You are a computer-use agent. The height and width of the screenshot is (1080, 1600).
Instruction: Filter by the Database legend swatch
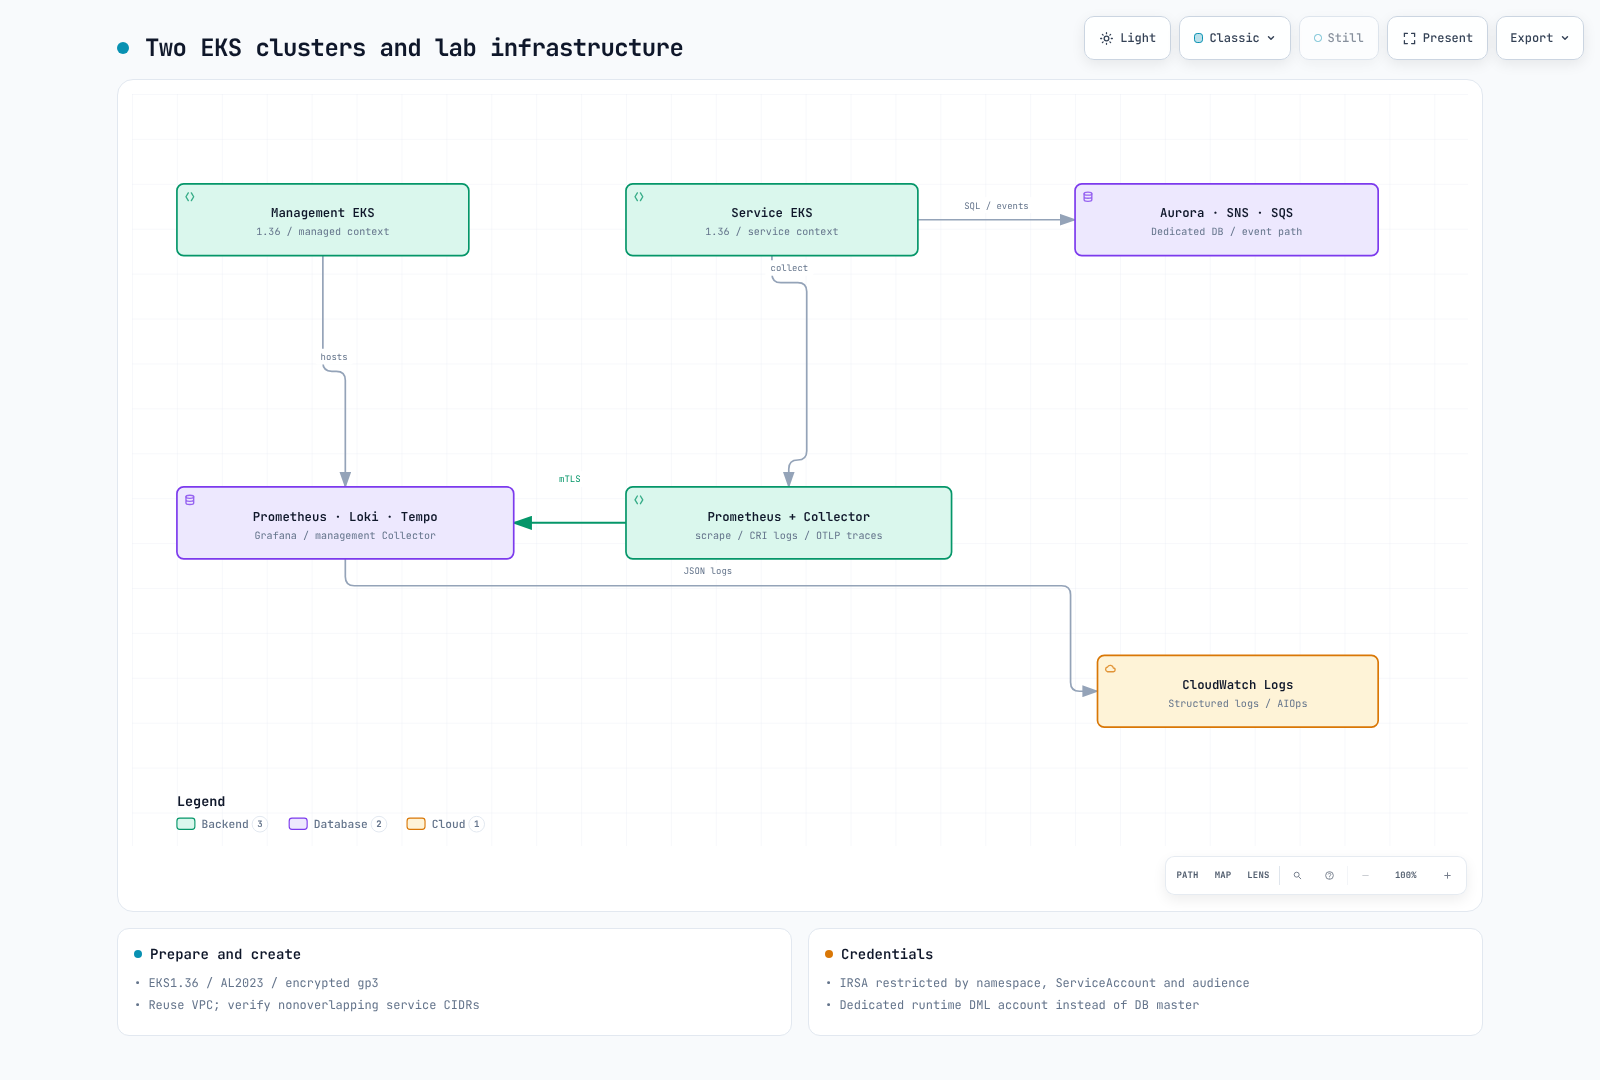click(x=298, y=824)
